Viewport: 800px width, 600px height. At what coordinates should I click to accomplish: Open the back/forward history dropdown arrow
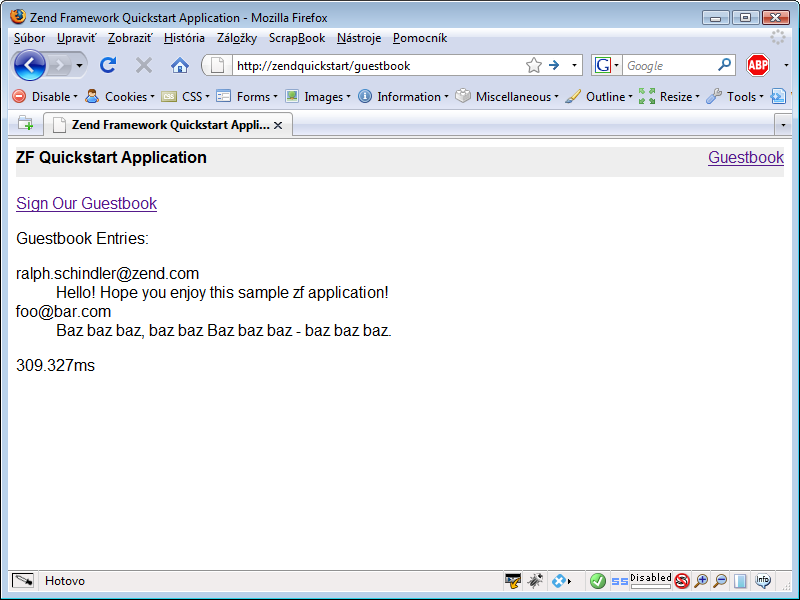coord(79,65)
